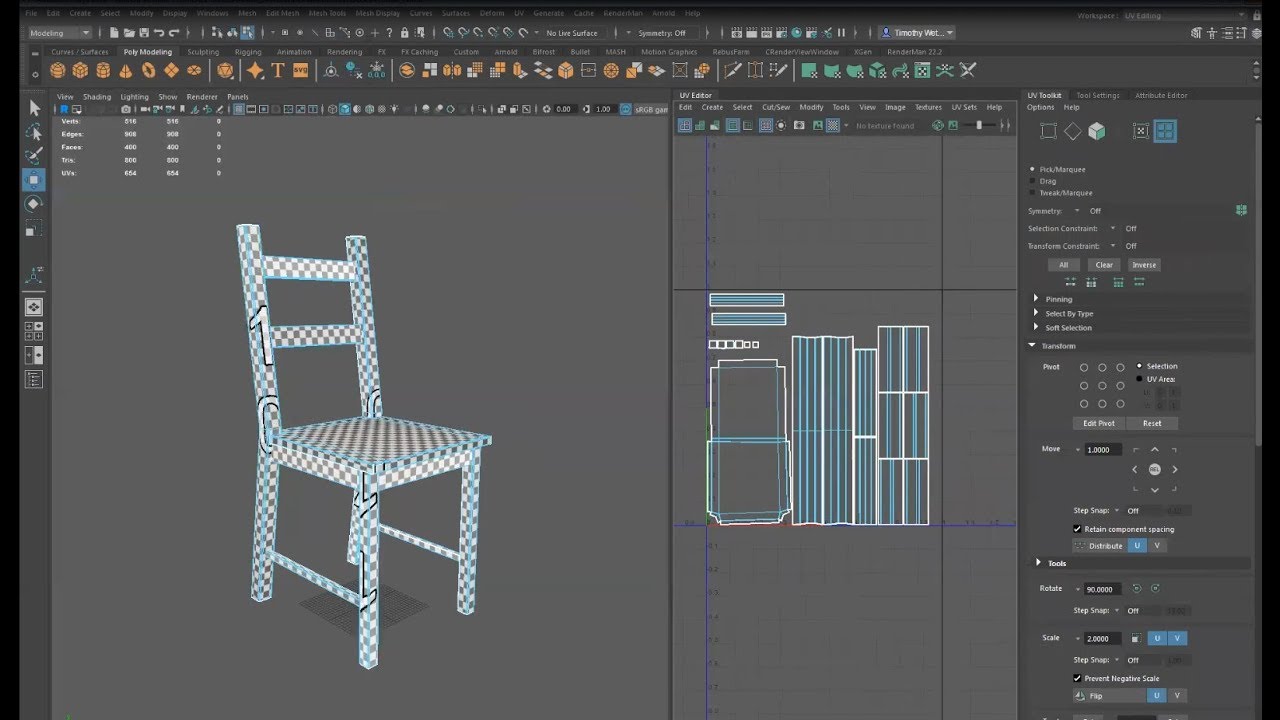Open the Transform Constraint dropdown
This screenshot has height=720, width=1280.
pos(1112,246)
